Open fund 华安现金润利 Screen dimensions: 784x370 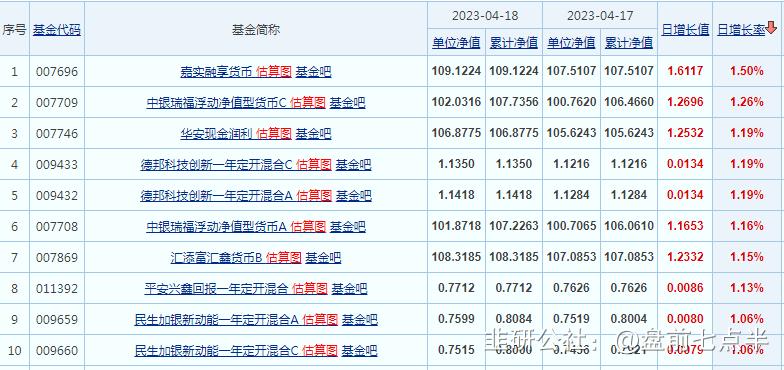coord(216,134)
